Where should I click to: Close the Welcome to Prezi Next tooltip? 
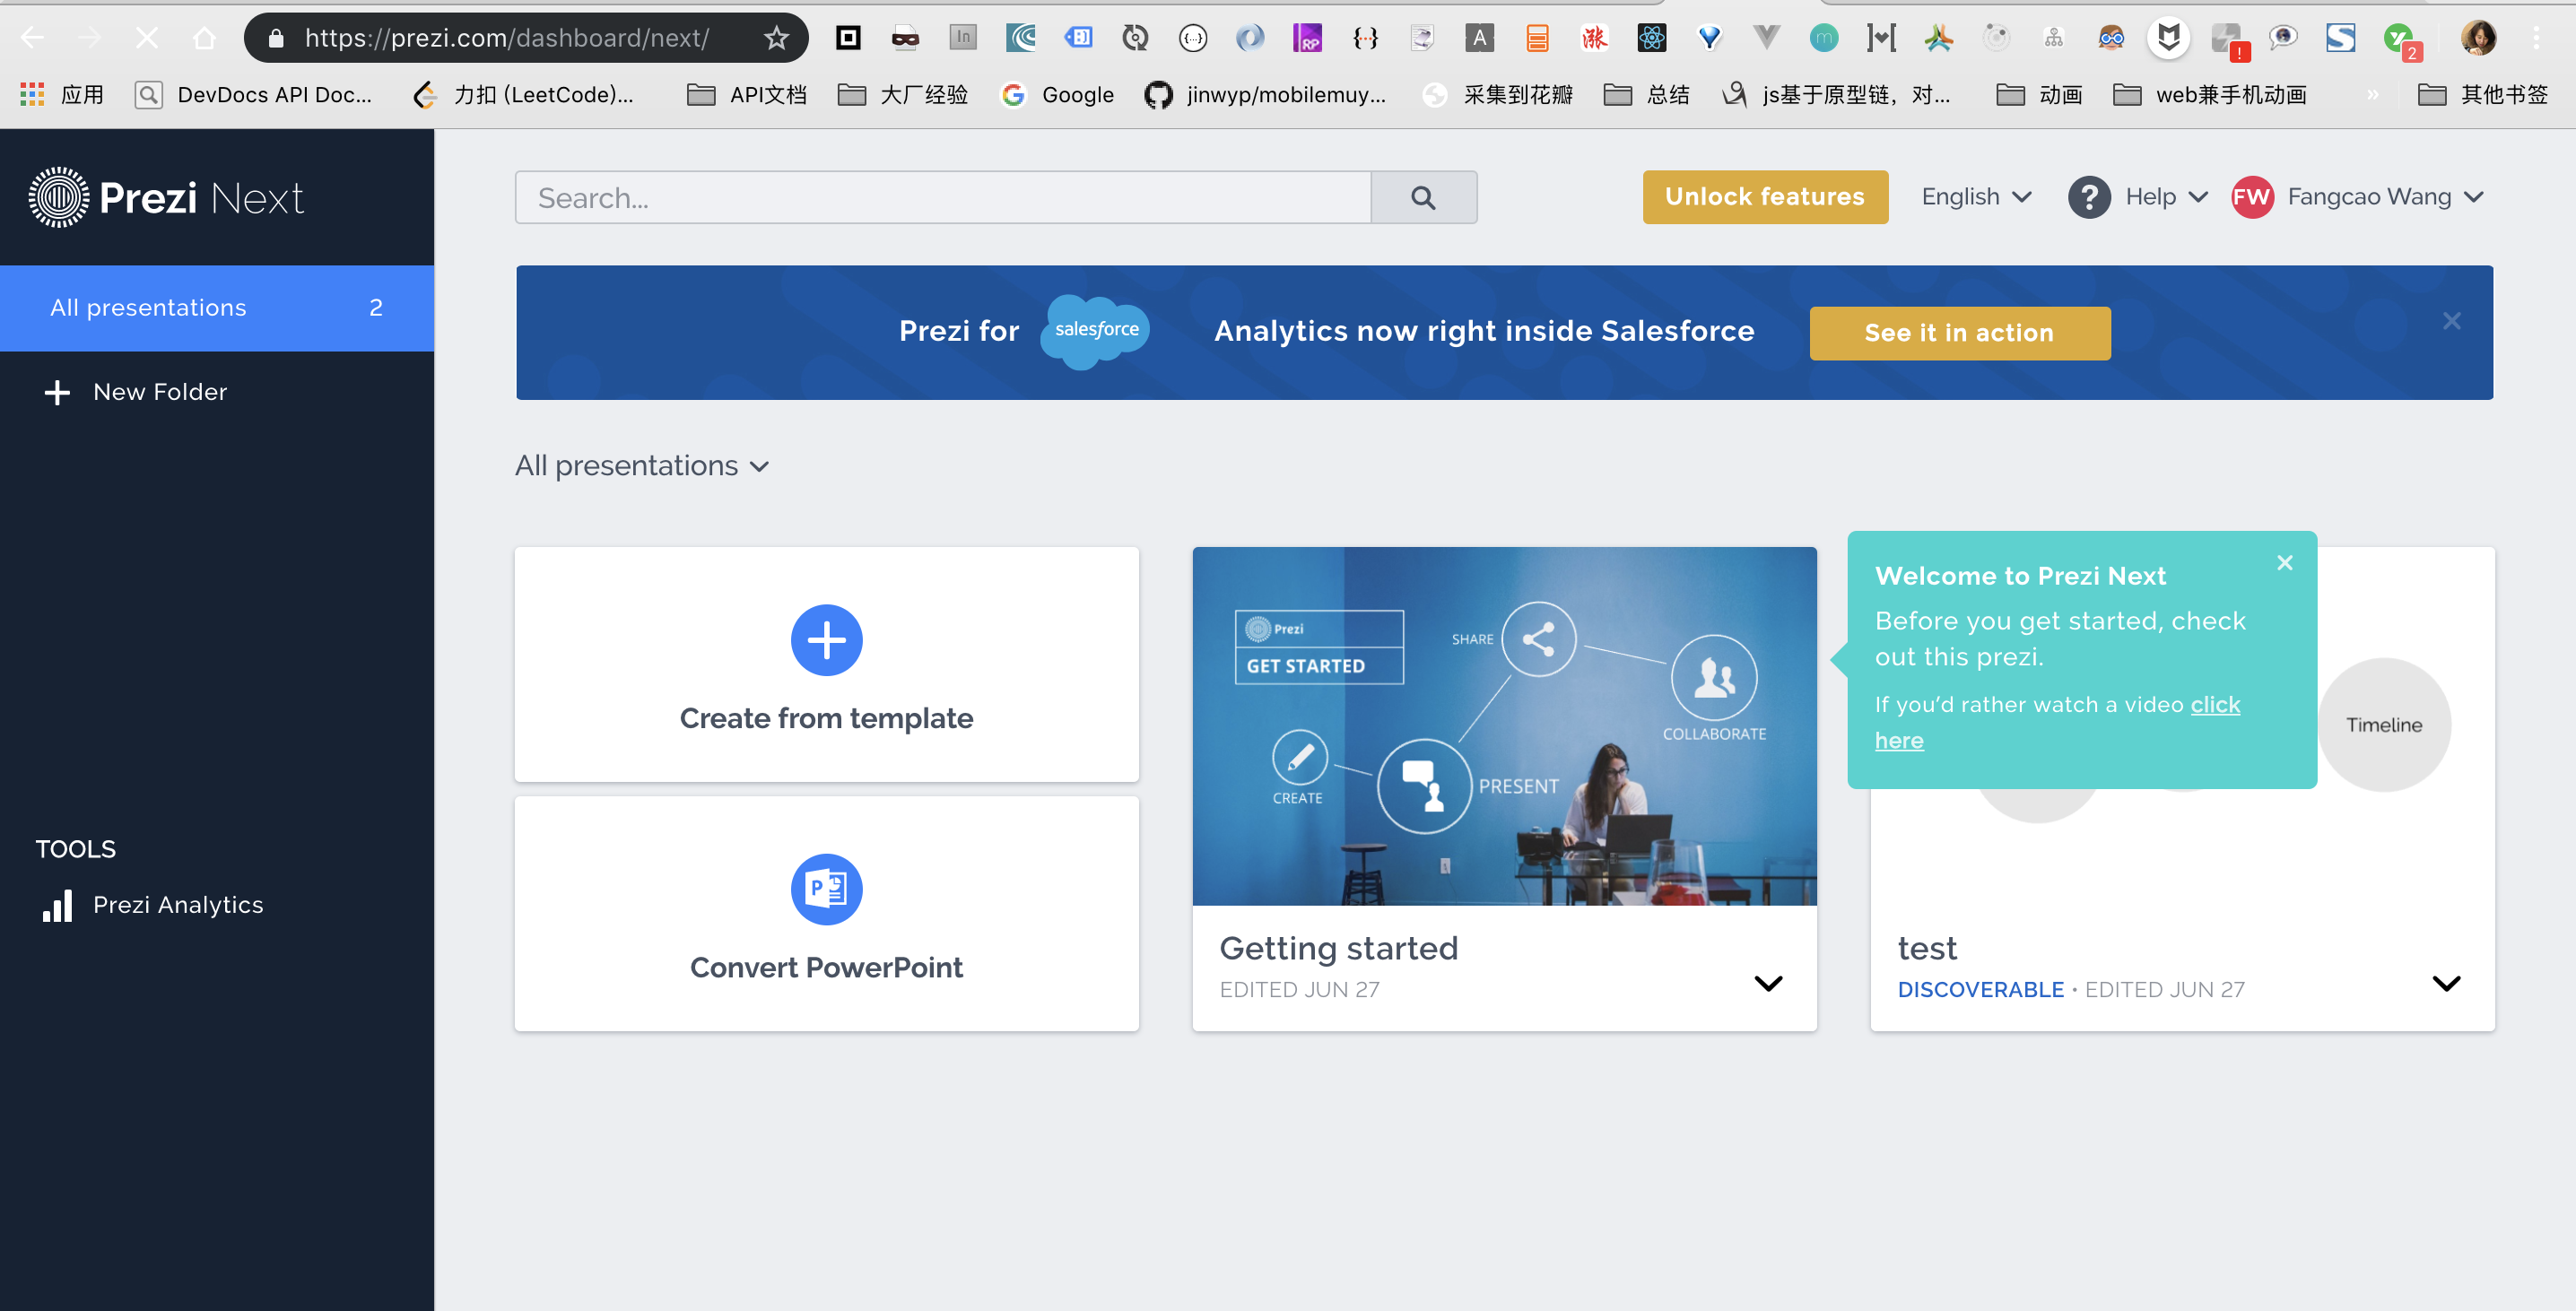[x=2284, y=562]
